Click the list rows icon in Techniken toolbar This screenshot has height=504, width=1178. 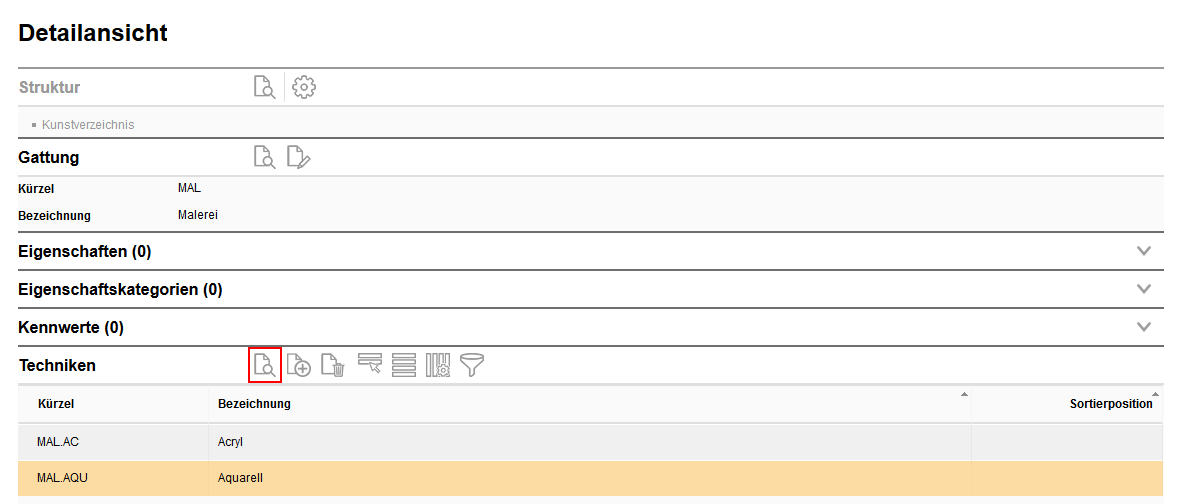pos(404,365)
